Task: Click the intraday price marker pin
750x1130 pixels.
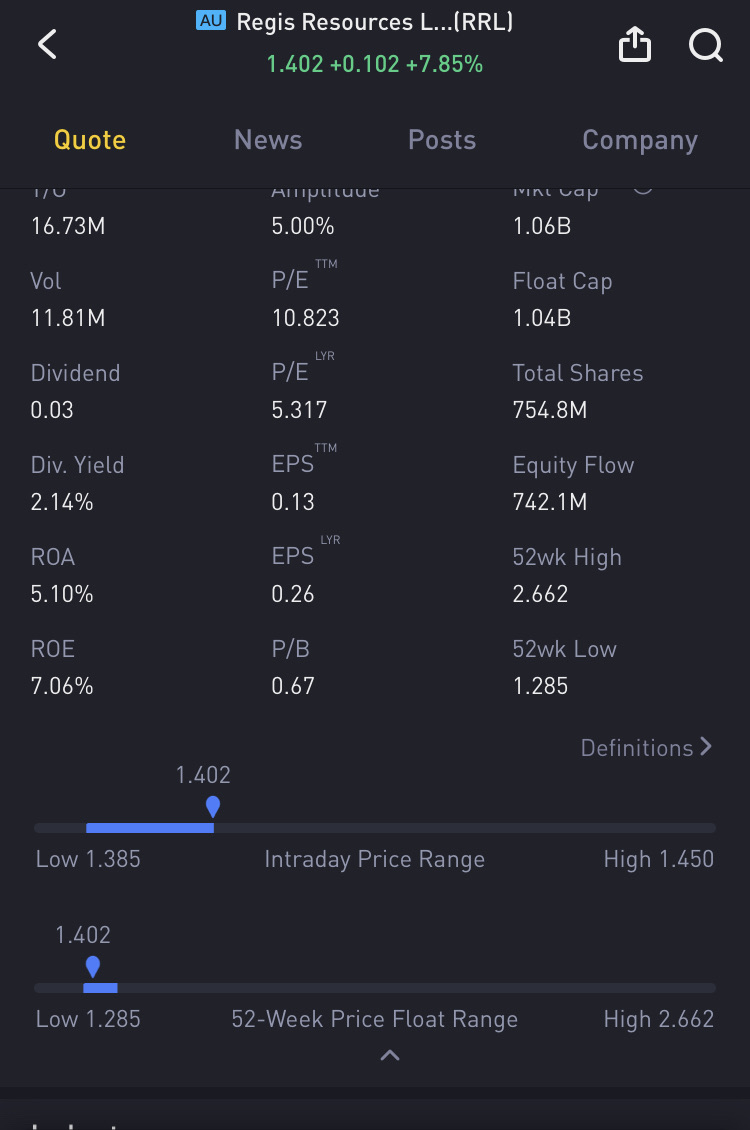Action: pyautogui.click(x=212, y=806)
